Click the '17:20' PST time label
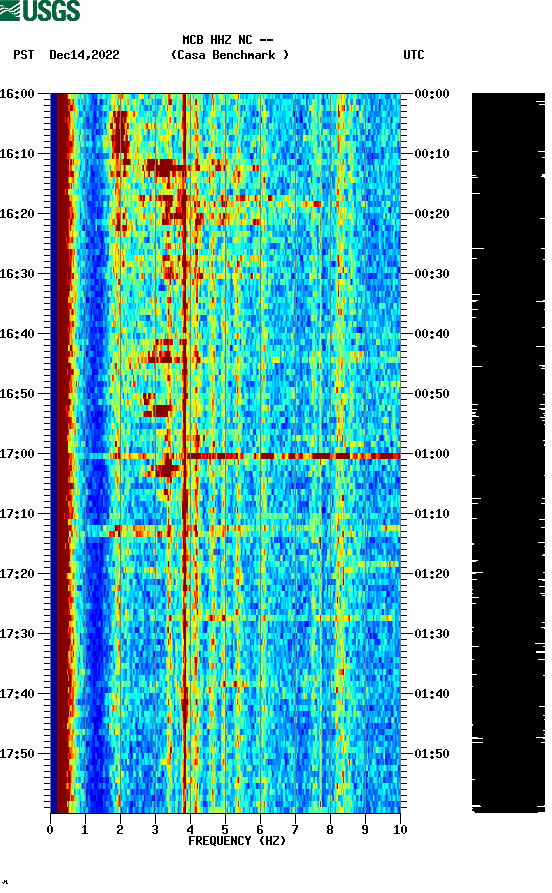 (x=17, y=574)
